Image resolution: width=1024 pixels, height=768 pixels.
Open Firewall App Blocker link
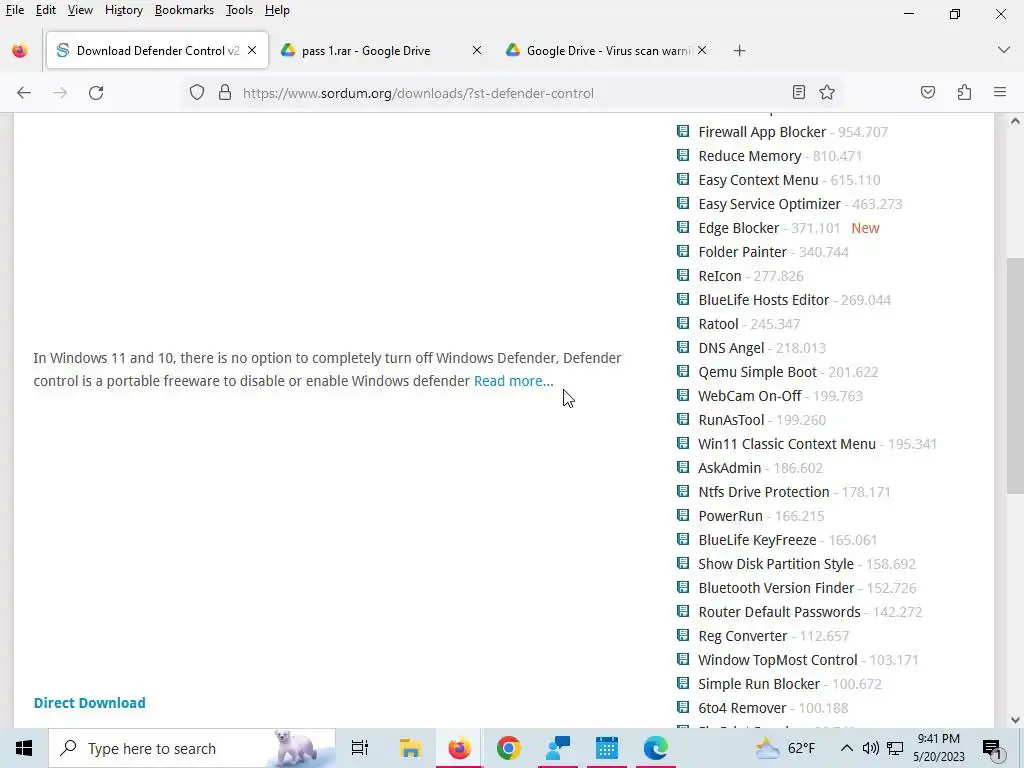[x=762, y=132]
